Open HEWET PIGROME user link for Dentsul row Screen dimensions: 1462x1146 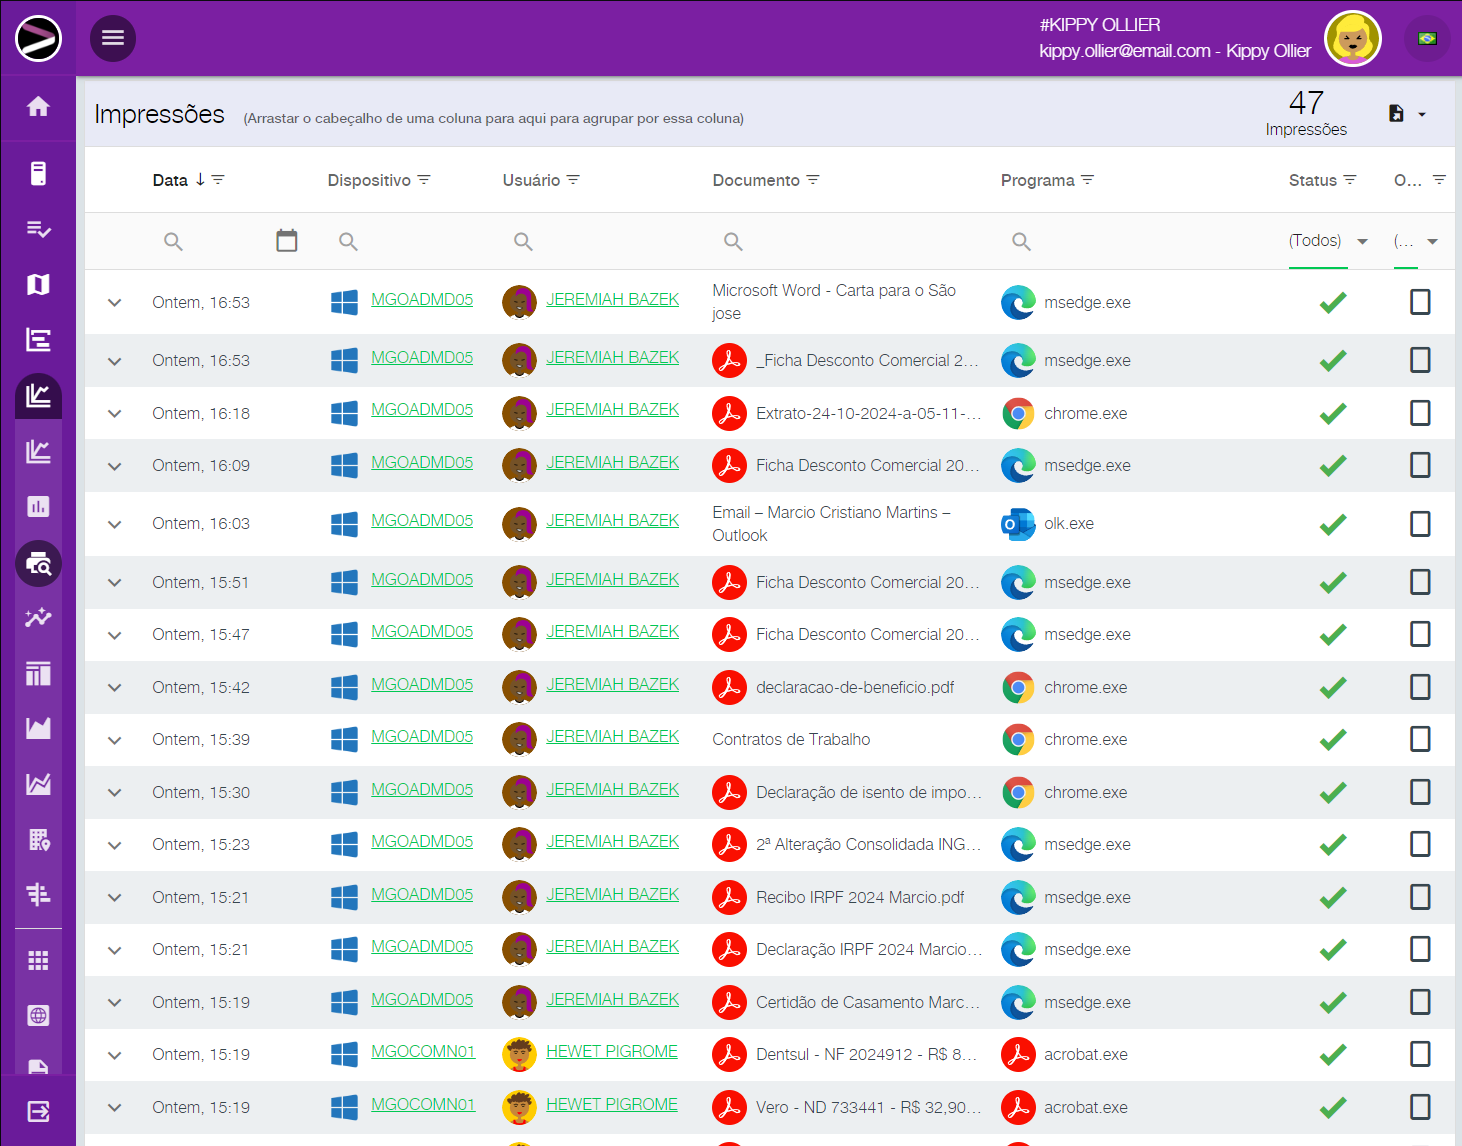coord(611,1052)
